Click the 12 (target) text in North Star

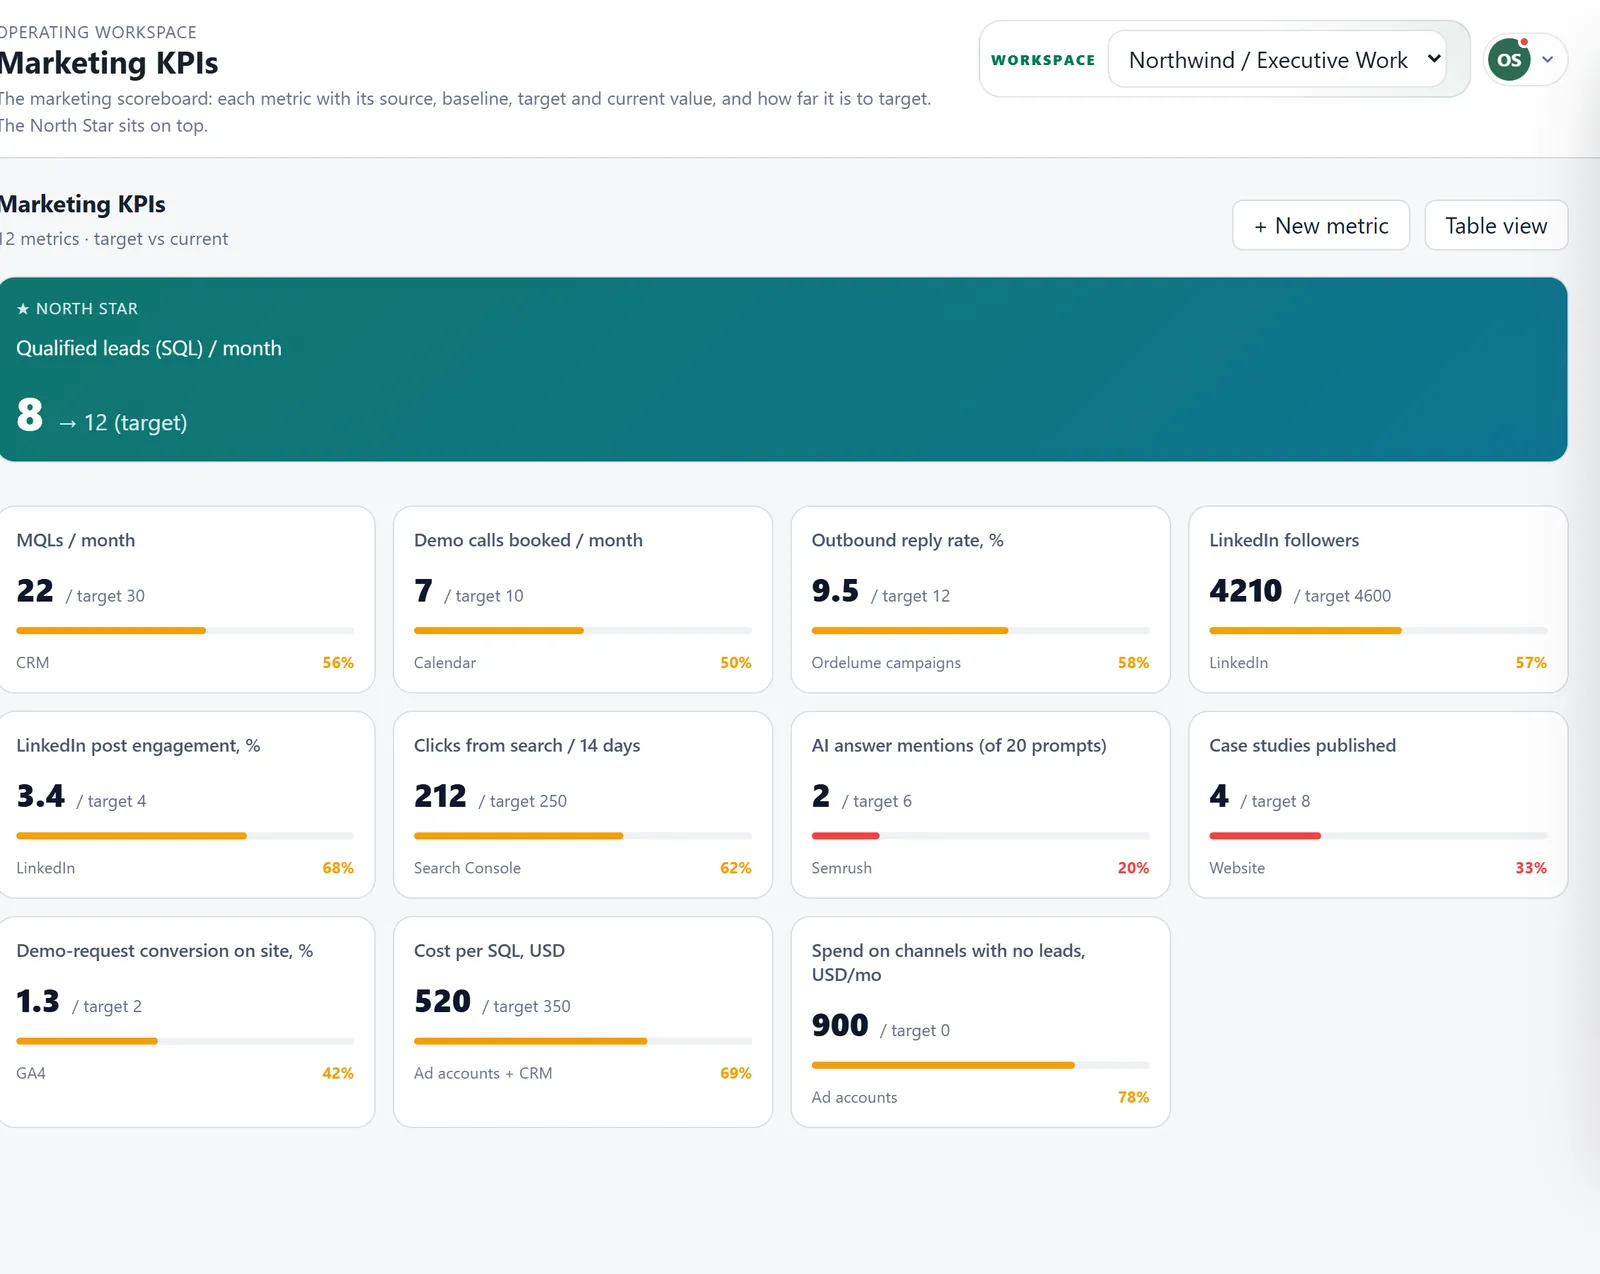135,423
